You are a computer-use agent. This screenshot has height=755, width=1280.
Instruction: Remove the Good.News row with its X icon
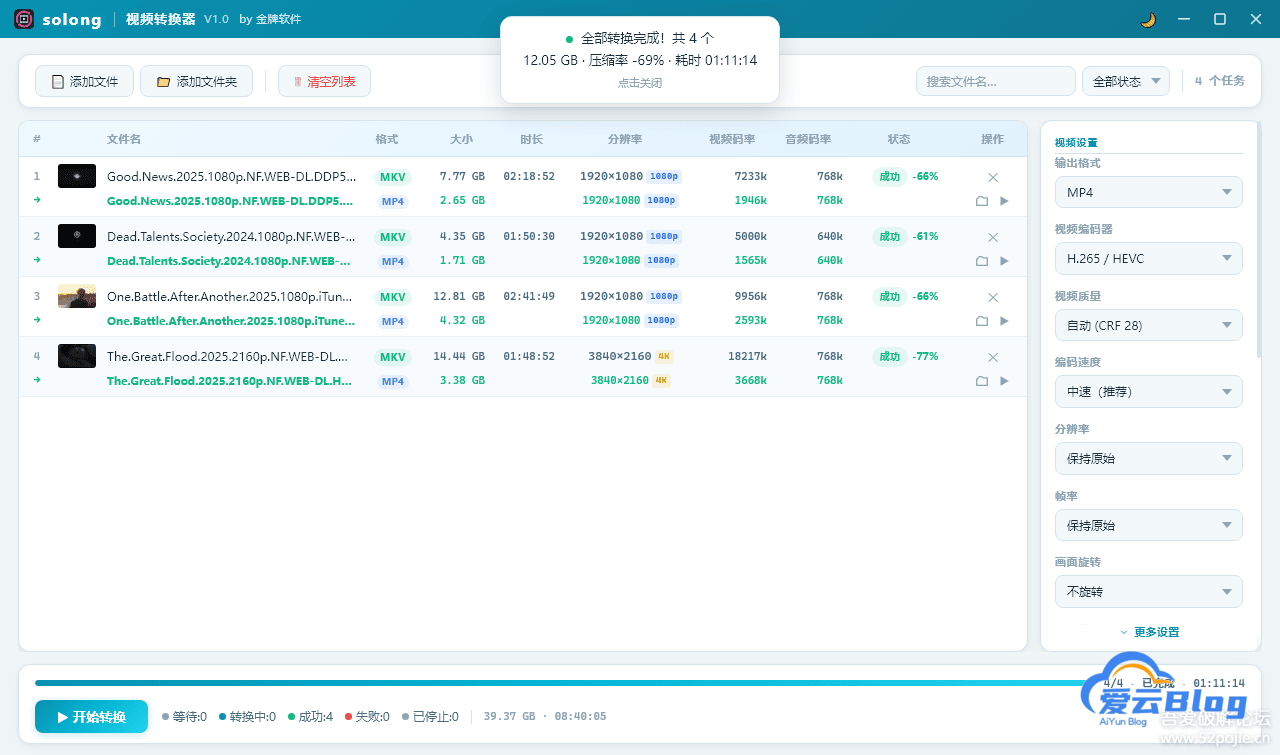pyautogui.click(x=993, y=177)
